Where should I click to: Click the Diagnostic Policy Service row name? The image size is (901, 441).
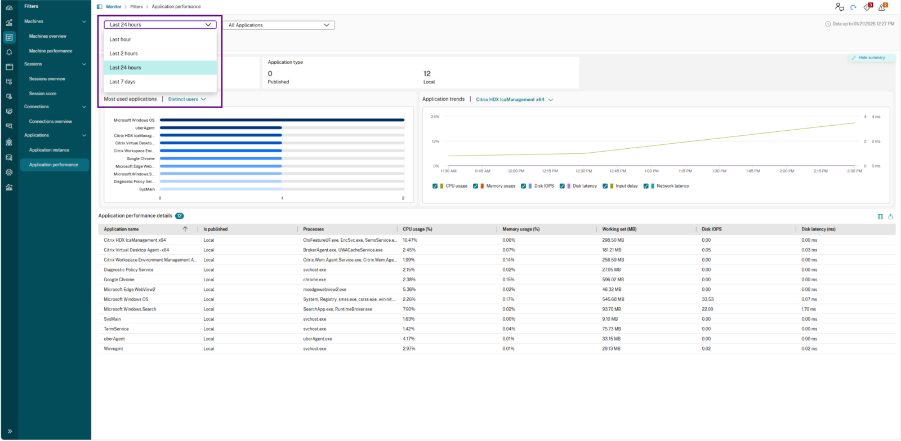pos(128,269)
